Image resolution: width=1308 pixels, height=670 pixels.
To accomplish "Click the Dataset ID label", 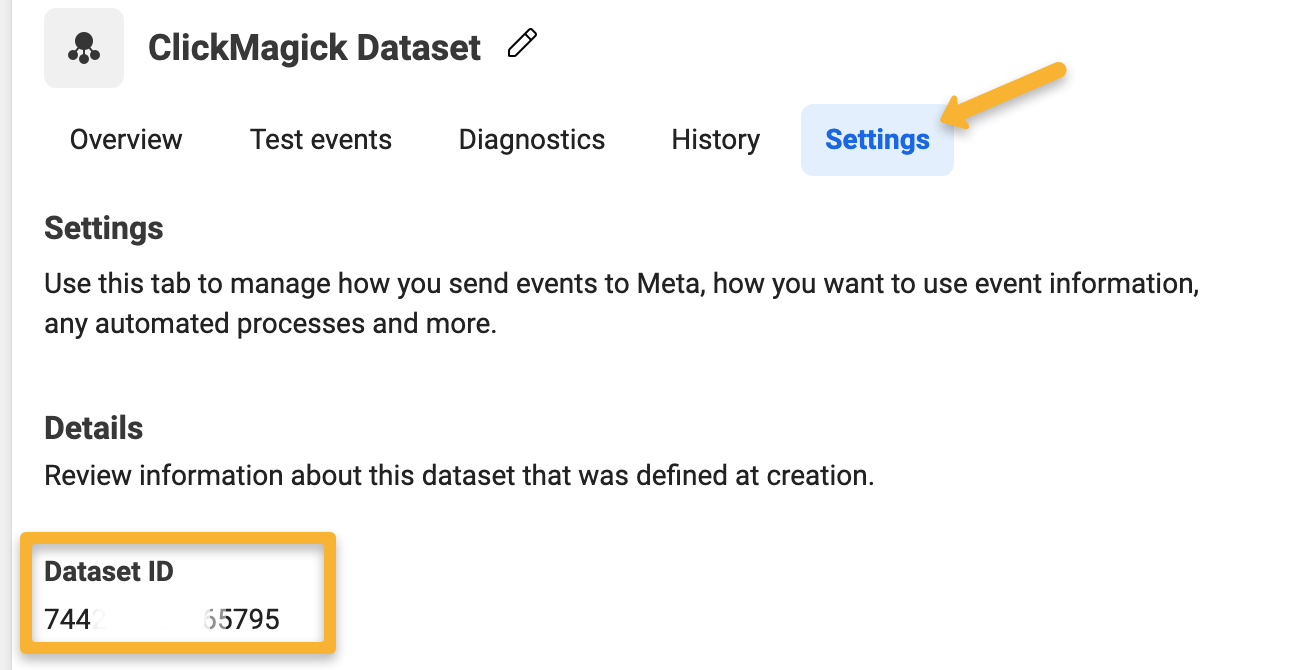I will (x=109, y=571).
